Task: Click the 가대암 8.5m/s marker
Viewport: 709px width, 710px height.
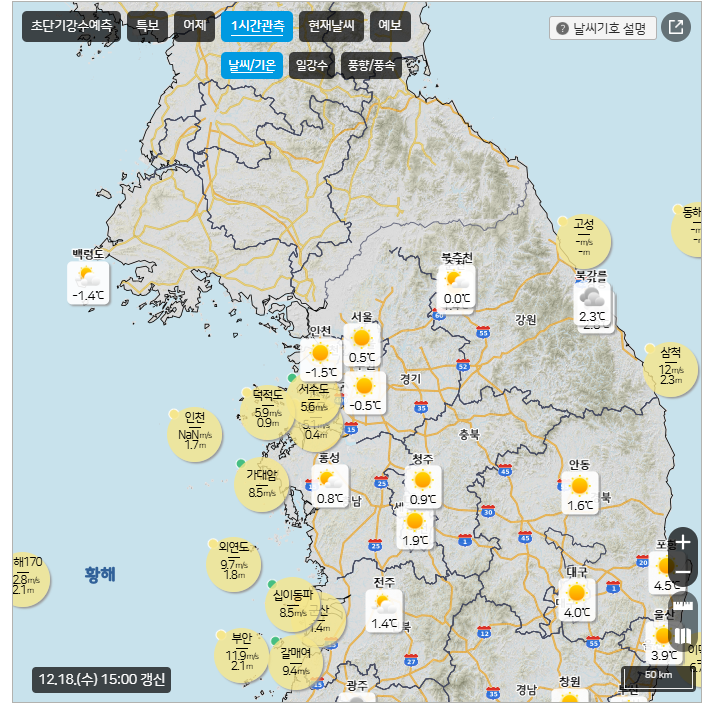Action: (x=262, y=485)
